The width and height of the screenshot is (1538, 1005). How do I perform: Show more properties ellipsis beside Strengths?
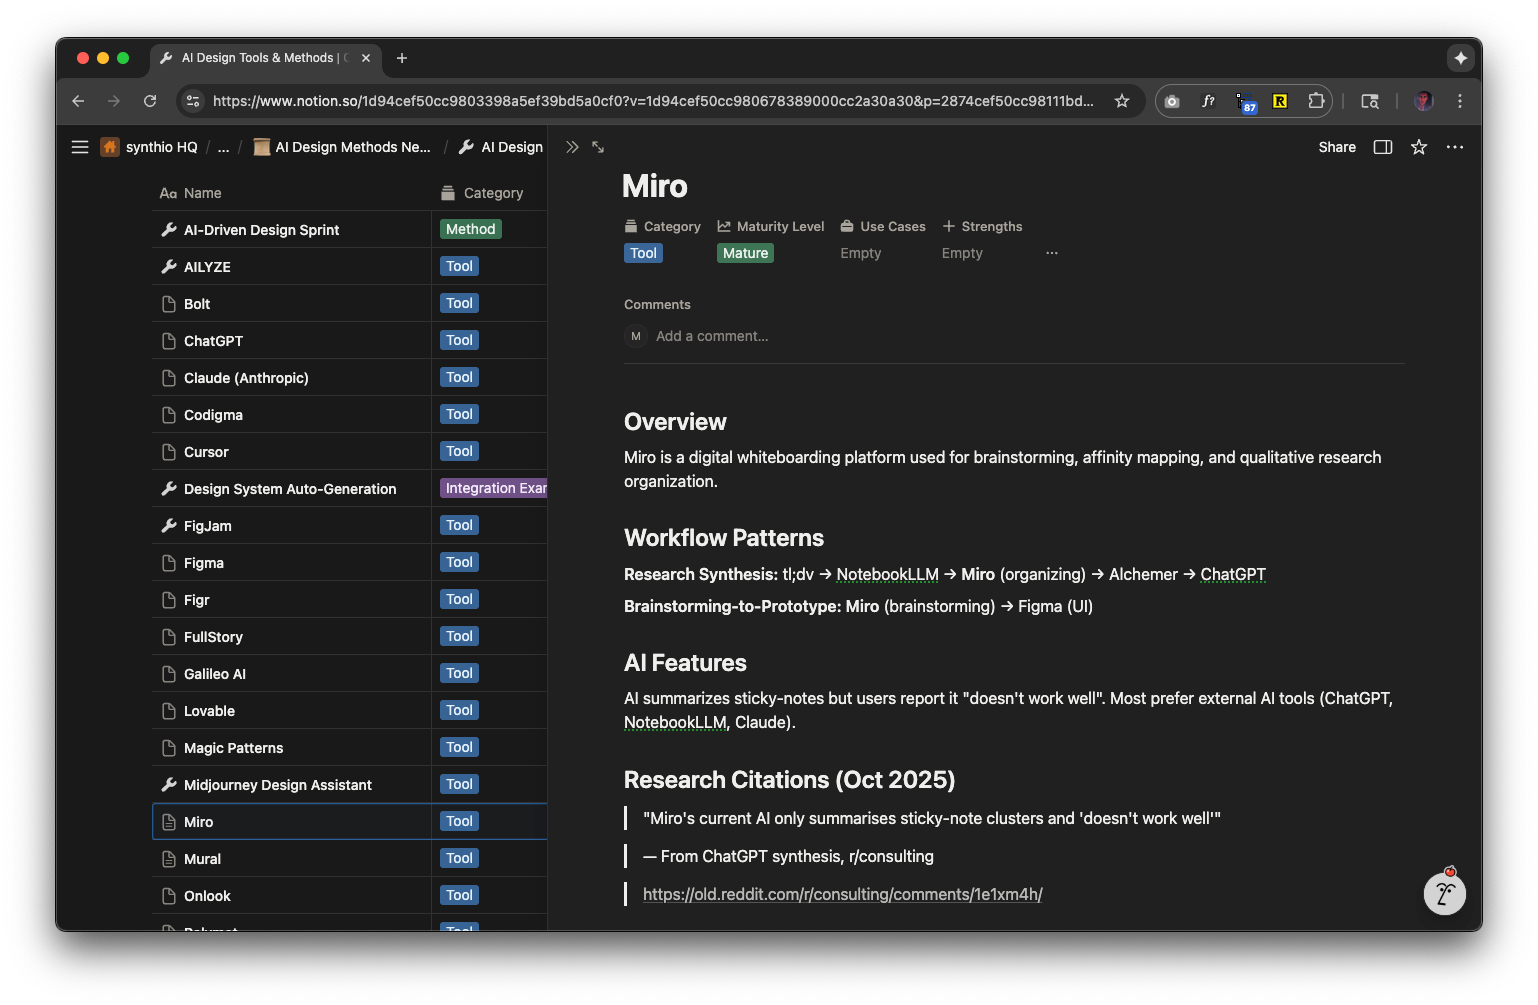click(1052, 253)
